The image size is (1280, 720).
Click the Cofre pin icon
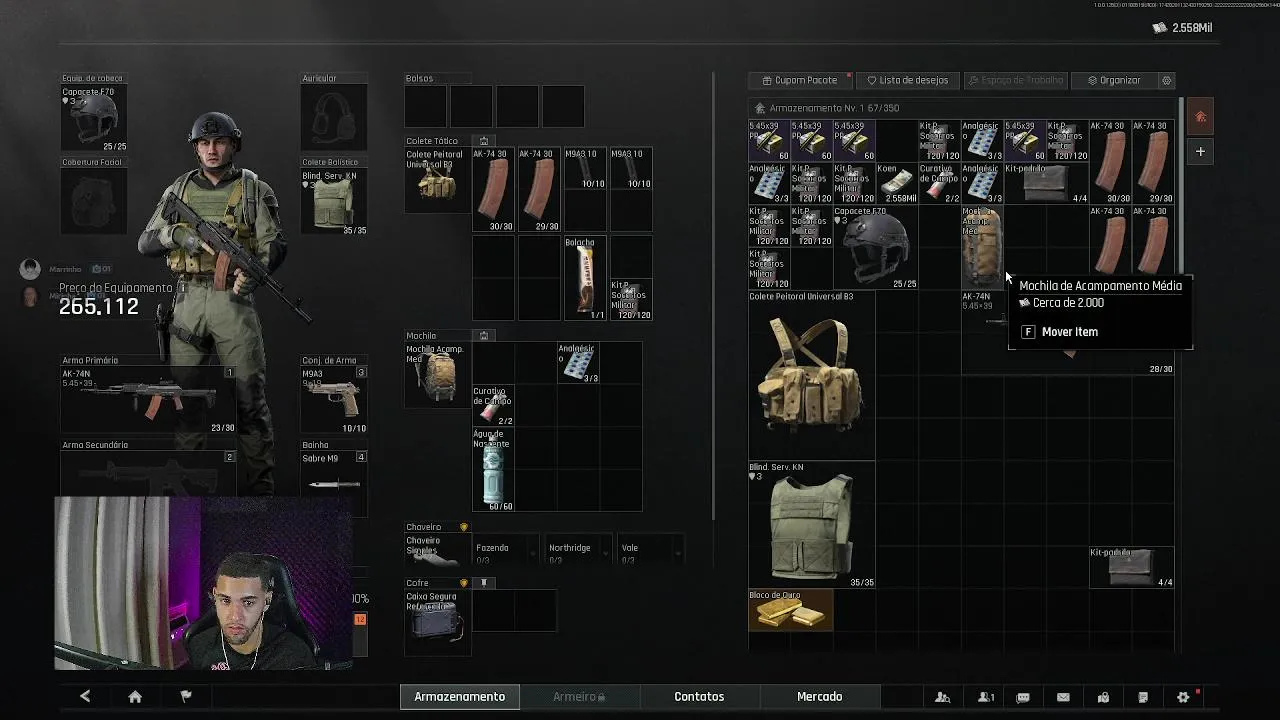484,583
